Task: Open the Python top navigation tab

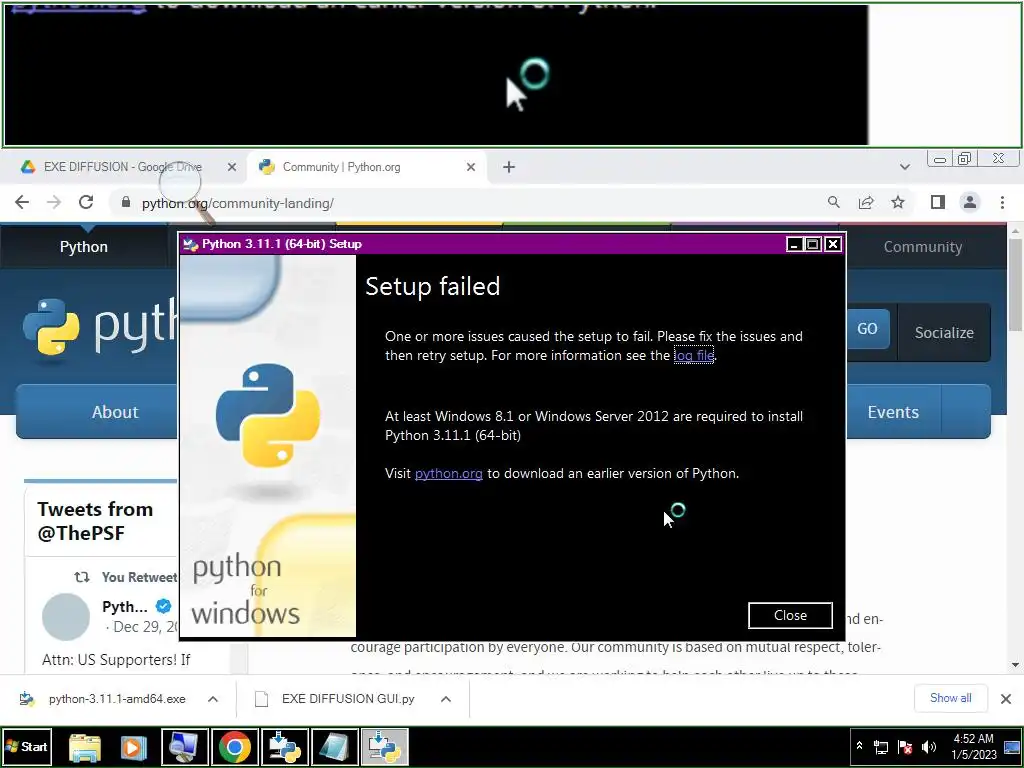Action: [84, 247]
